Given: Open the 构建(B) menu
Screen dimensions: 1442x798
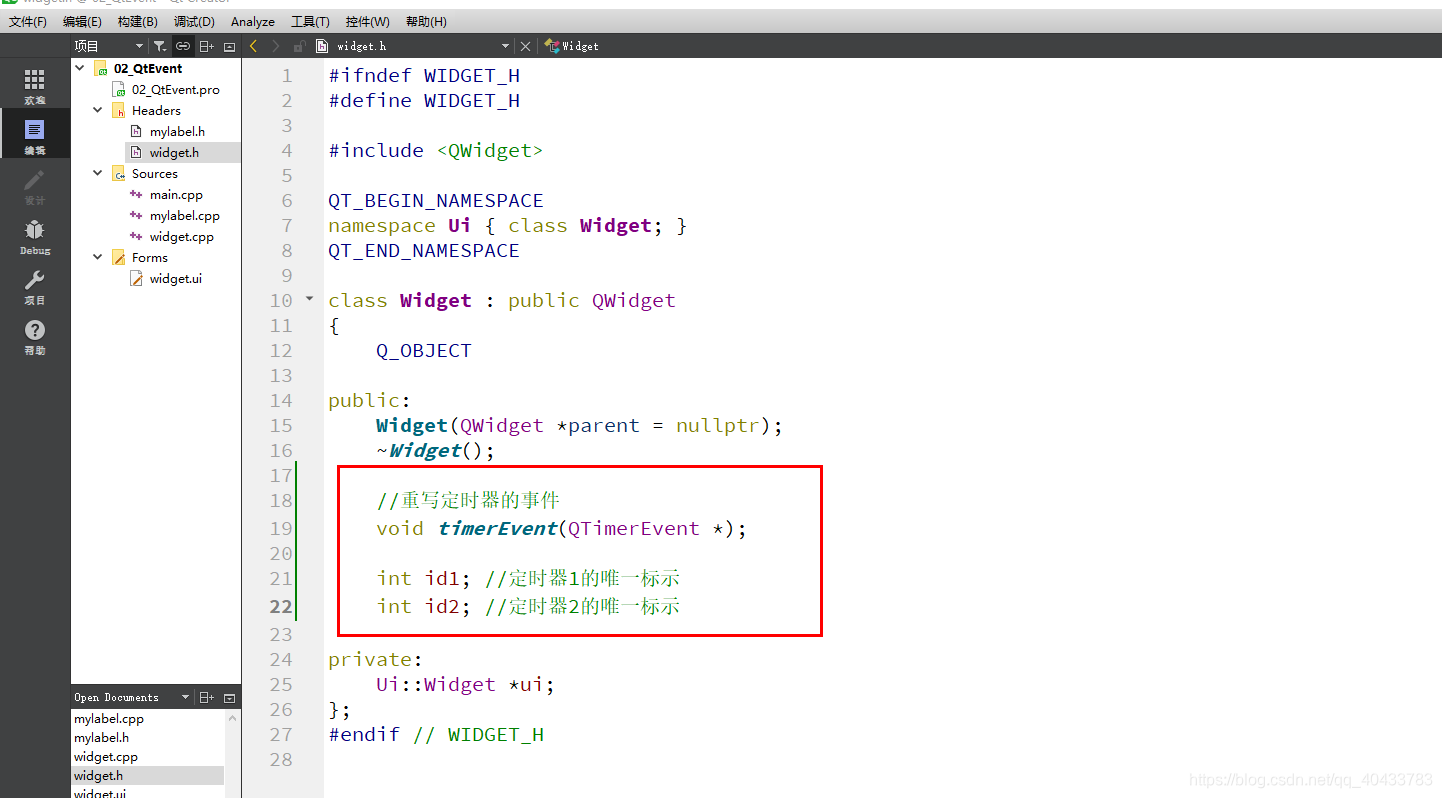Looking at the screenshot, I should point(137,21).
